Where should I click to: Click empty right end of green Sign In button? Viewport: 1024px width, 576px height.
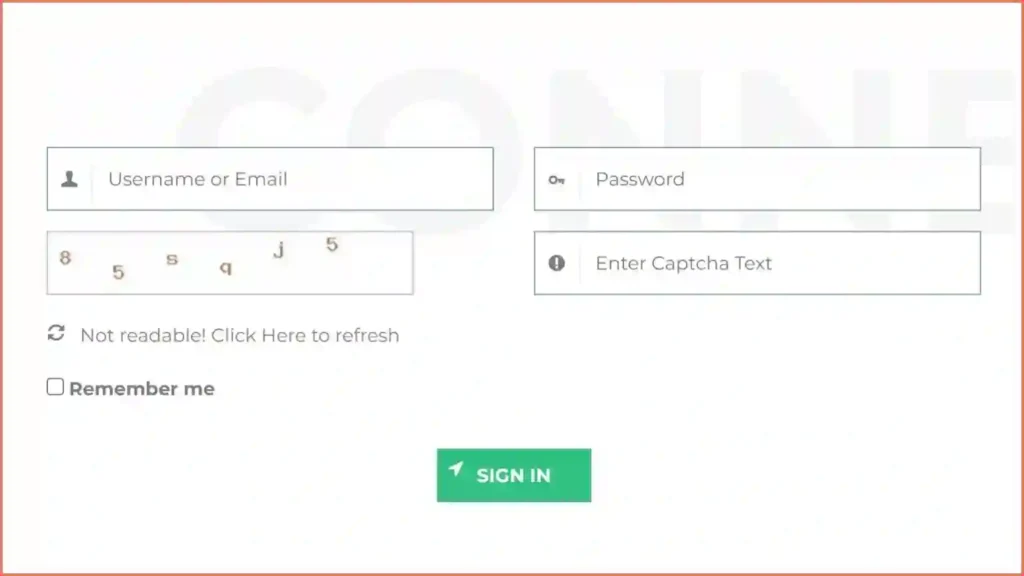click(572, 475)
